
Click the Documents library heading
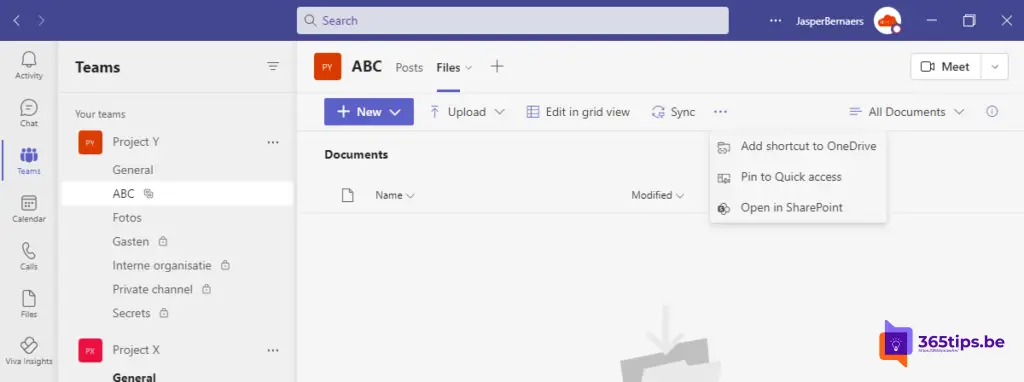click(x=356, y=155)
